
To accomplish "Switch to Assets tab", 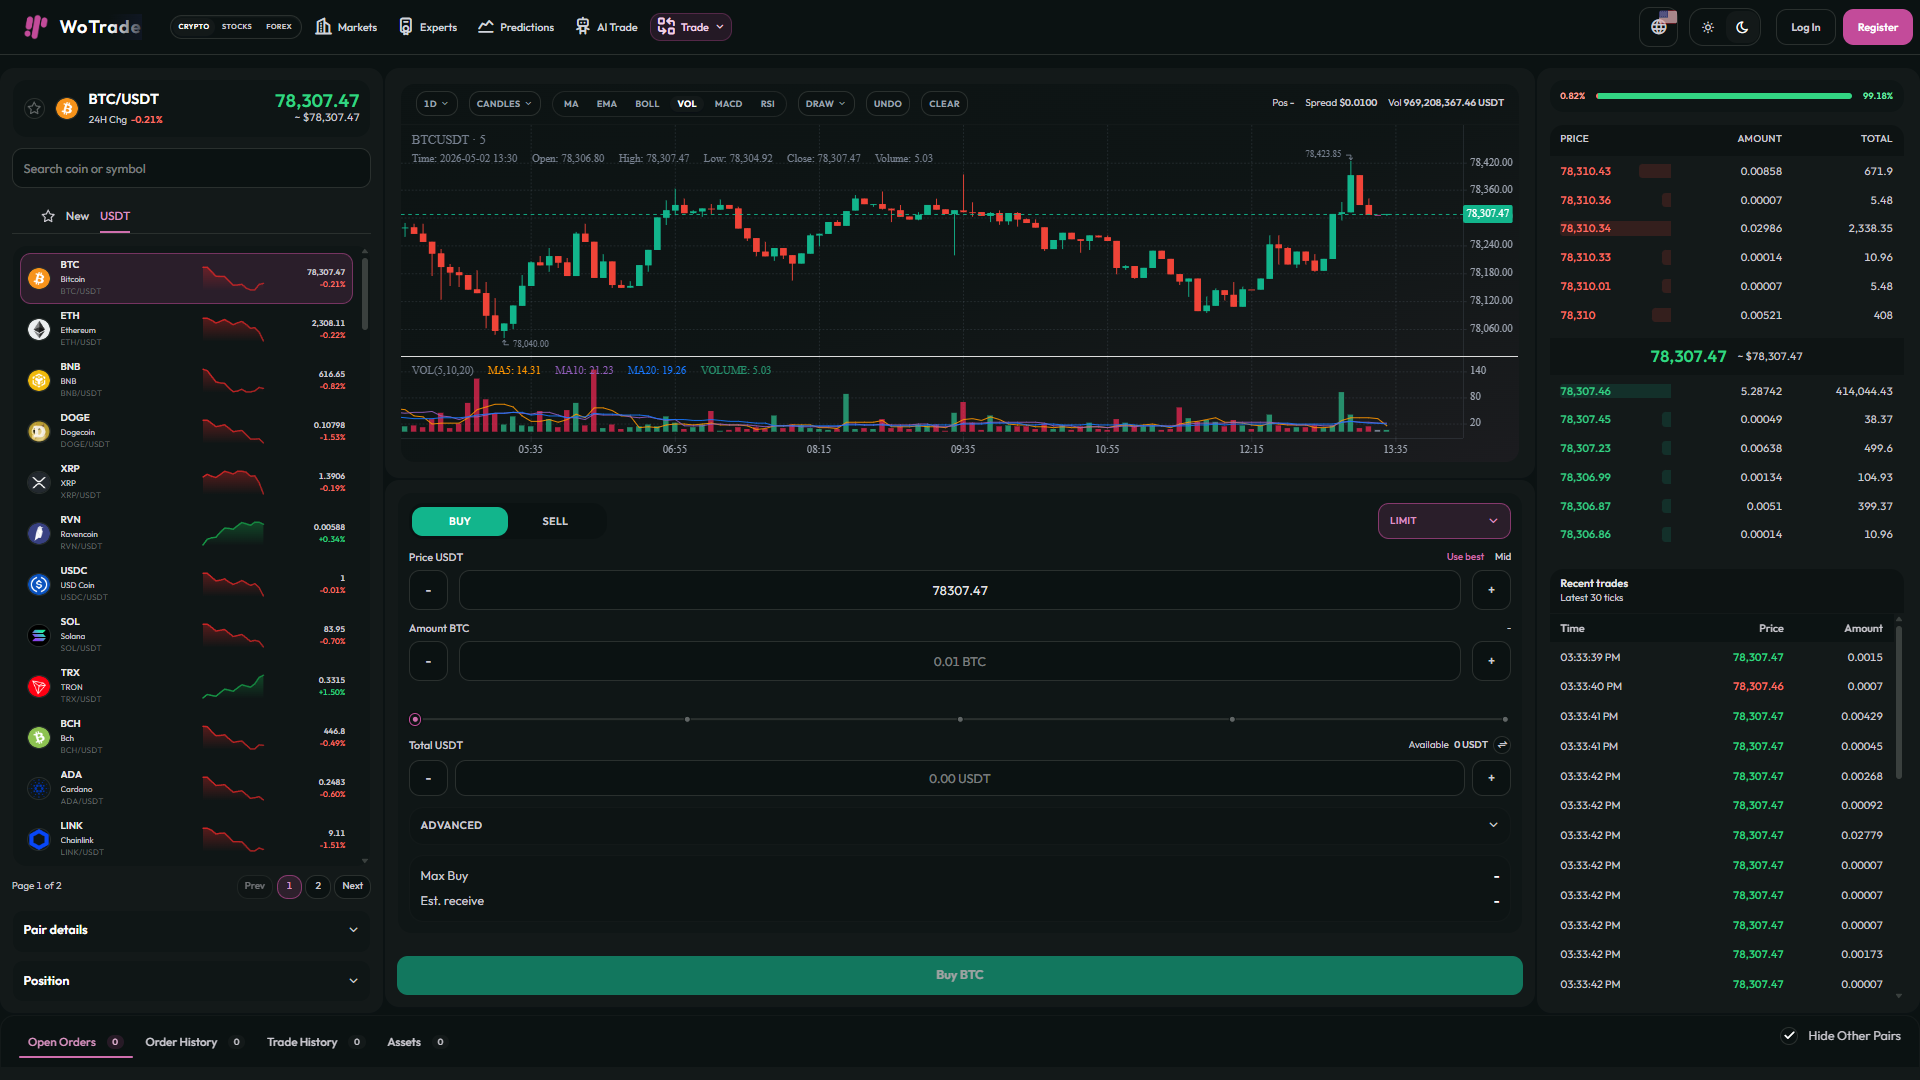I will [416, 1042].
